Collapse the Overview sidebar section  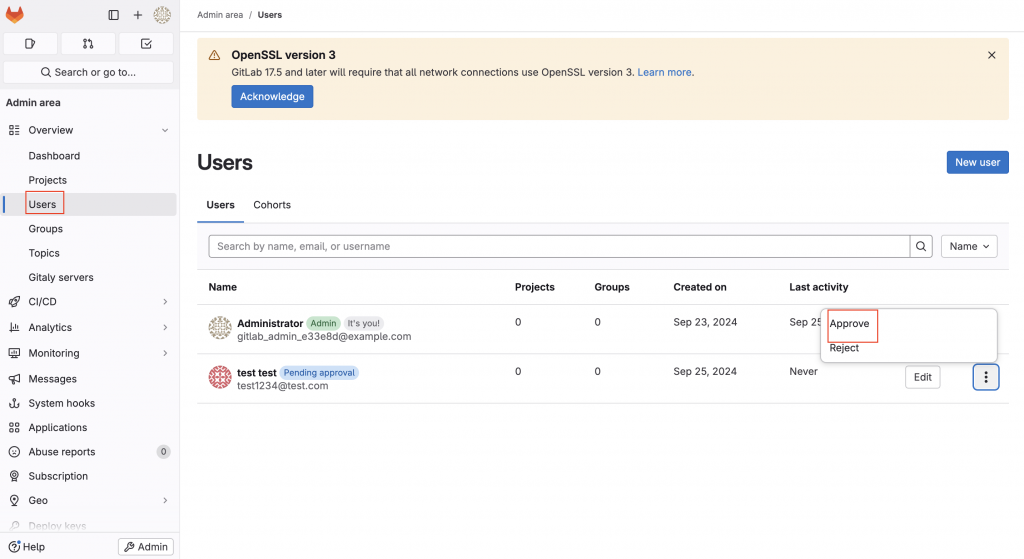165,130
